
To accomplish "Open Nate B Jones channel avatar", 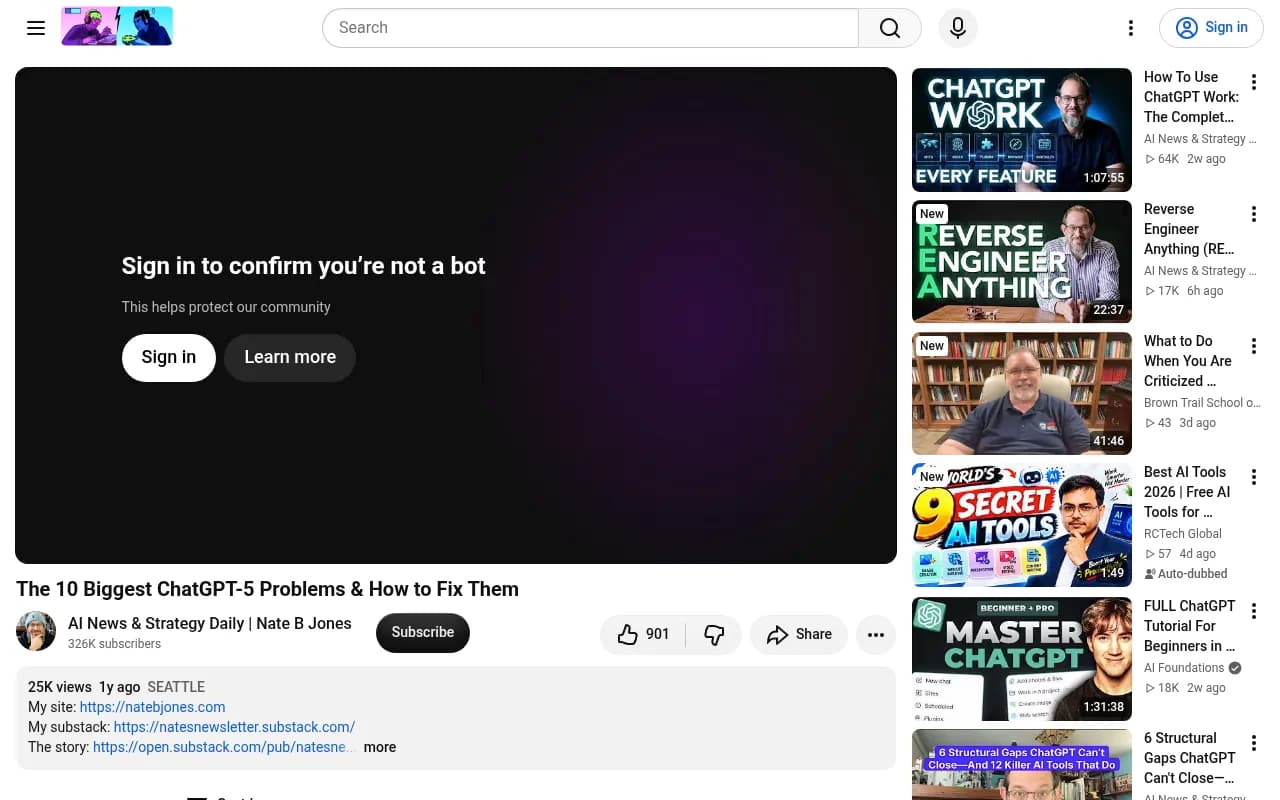I will point(36,632).
